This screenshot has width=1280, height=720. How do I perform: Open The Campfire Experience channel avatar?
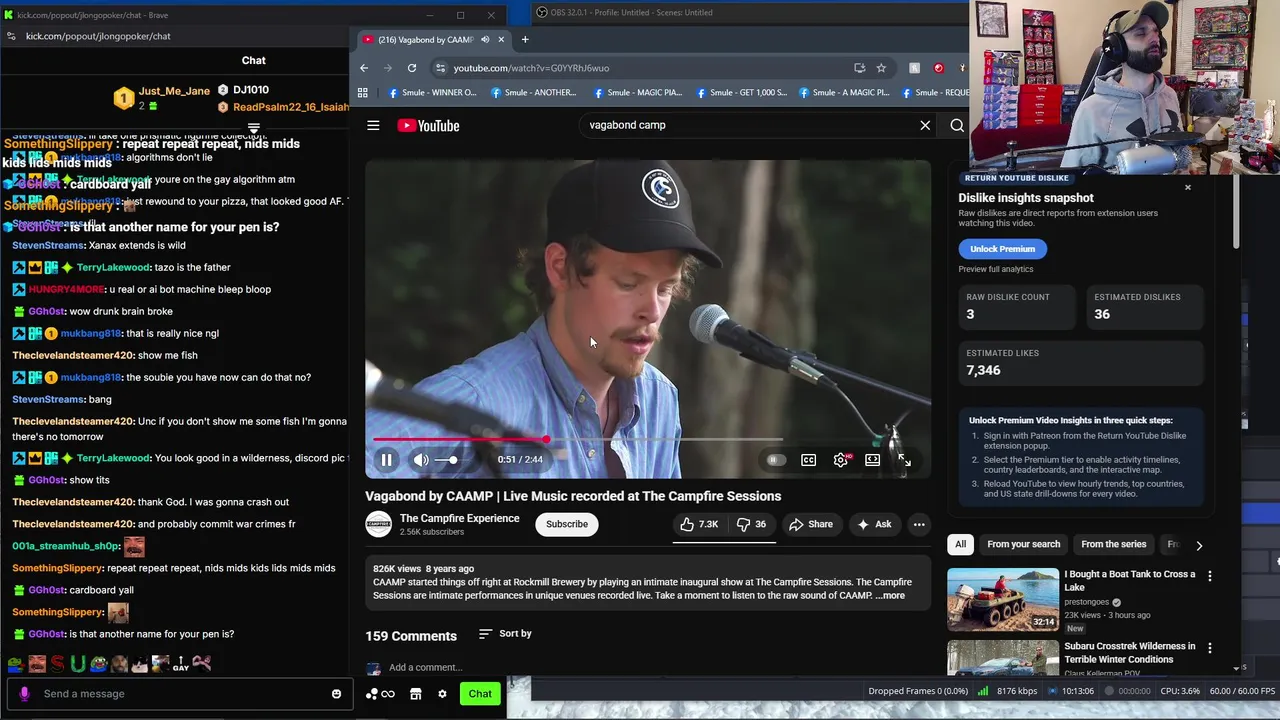(x=378, y=524)
